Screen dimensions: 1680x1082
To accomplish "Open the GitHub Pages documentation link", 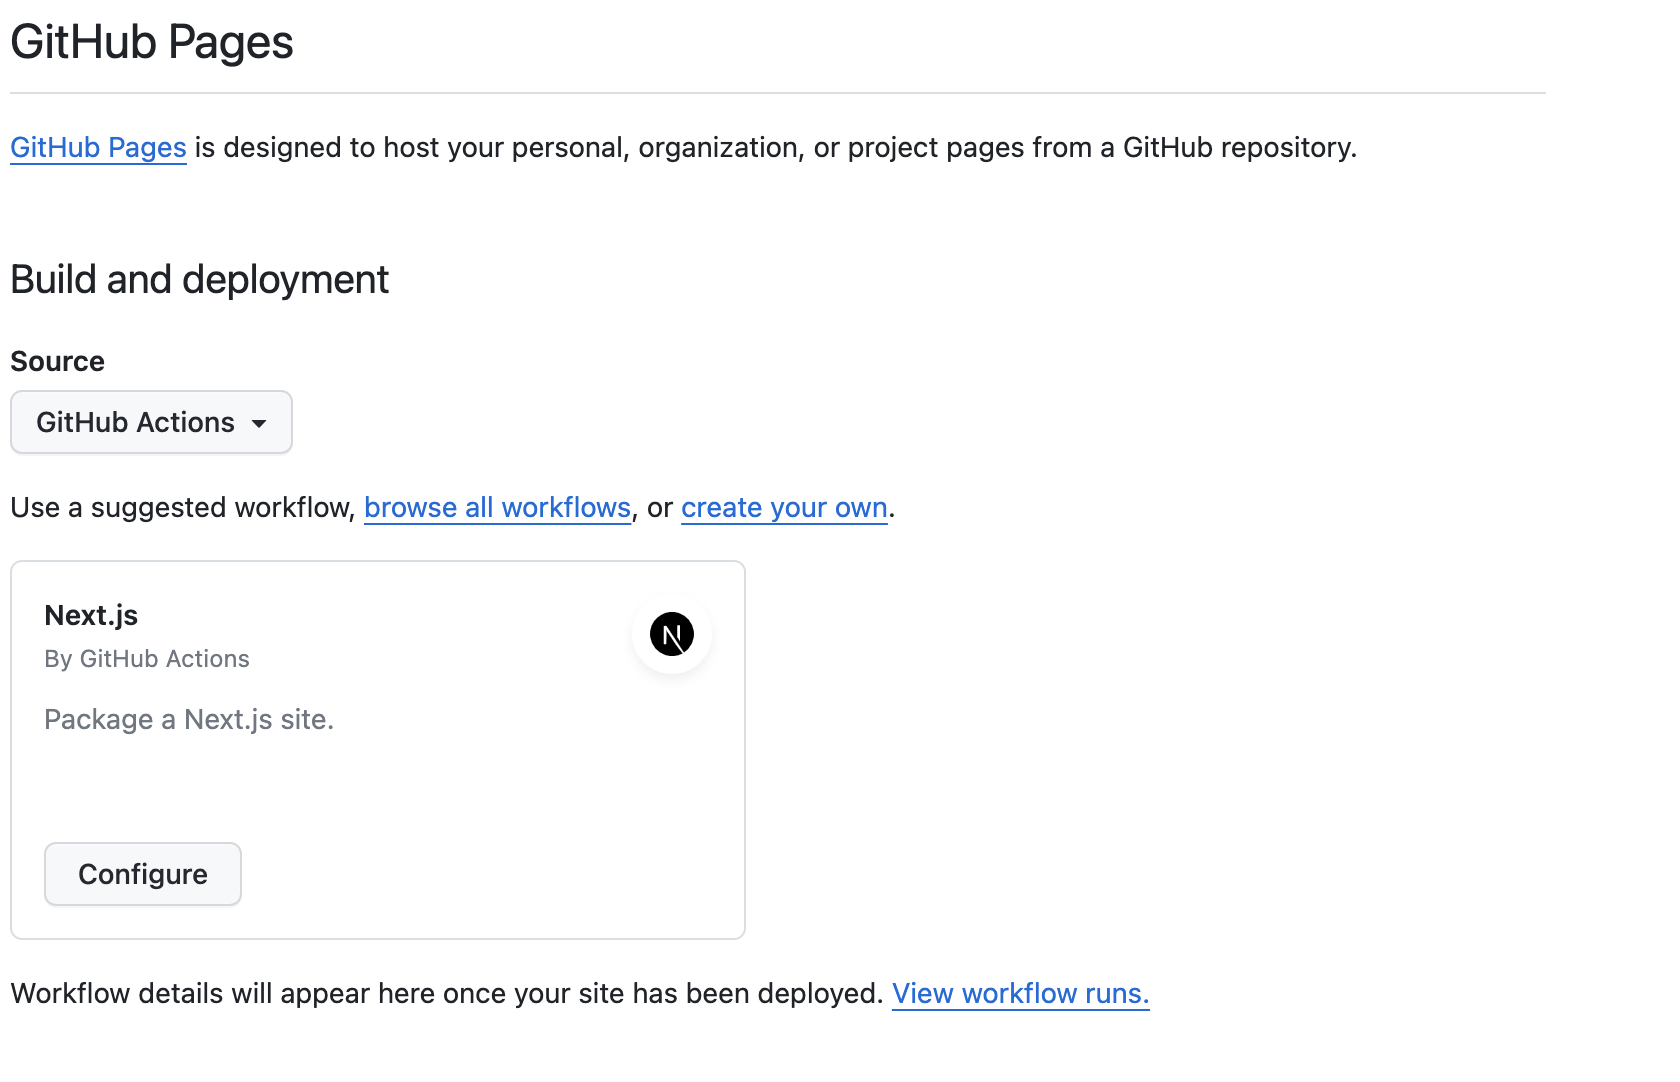I will pos(97,147).
